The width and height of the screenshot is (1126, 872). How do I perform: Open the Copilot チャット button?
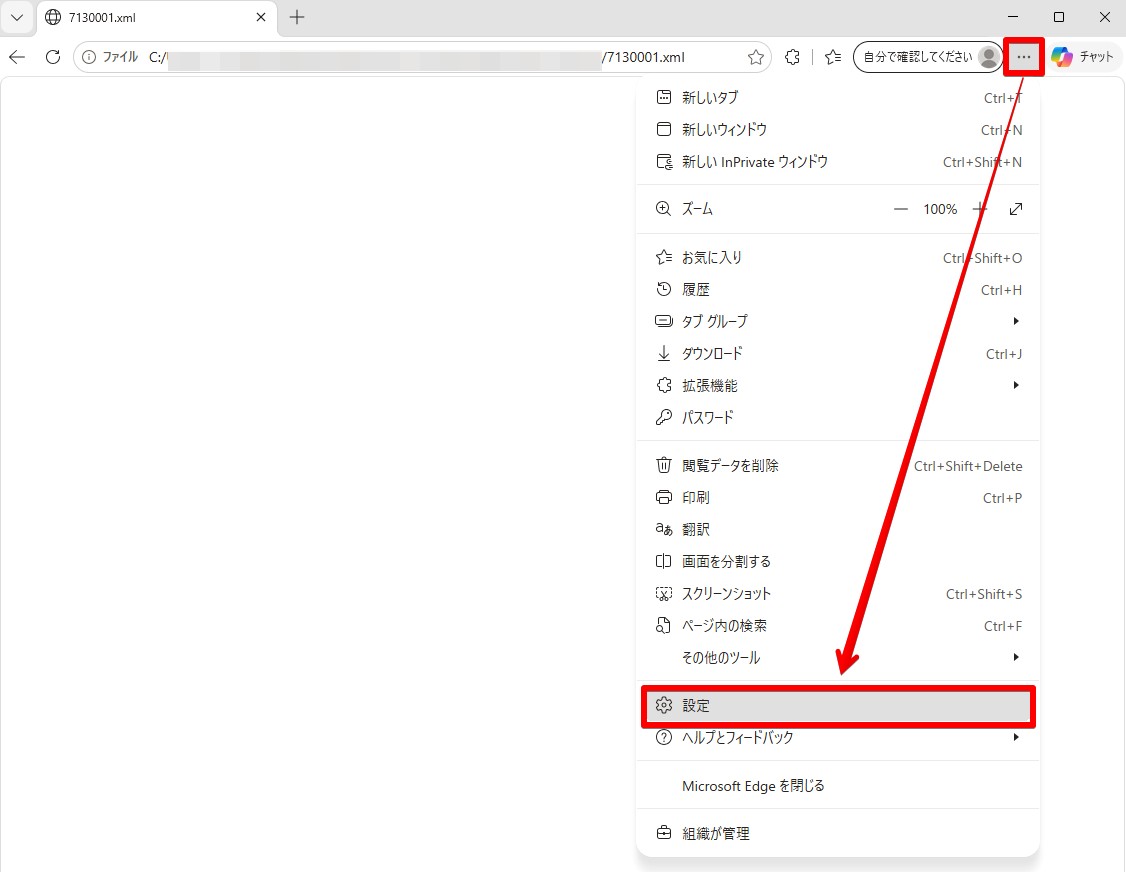click(1083, 57)
